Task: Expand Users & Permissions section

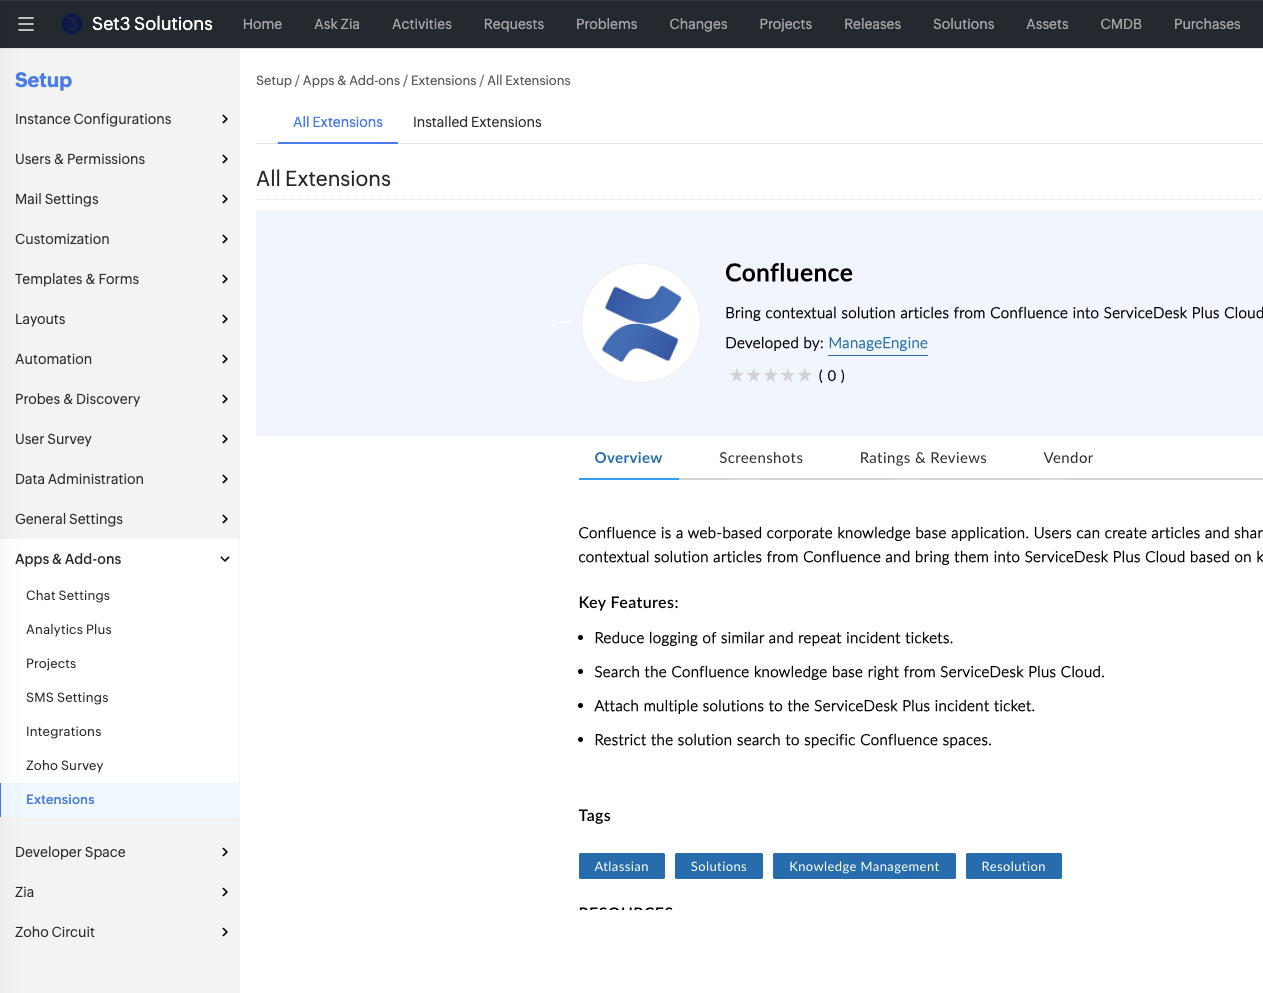Action: [120, 159]
